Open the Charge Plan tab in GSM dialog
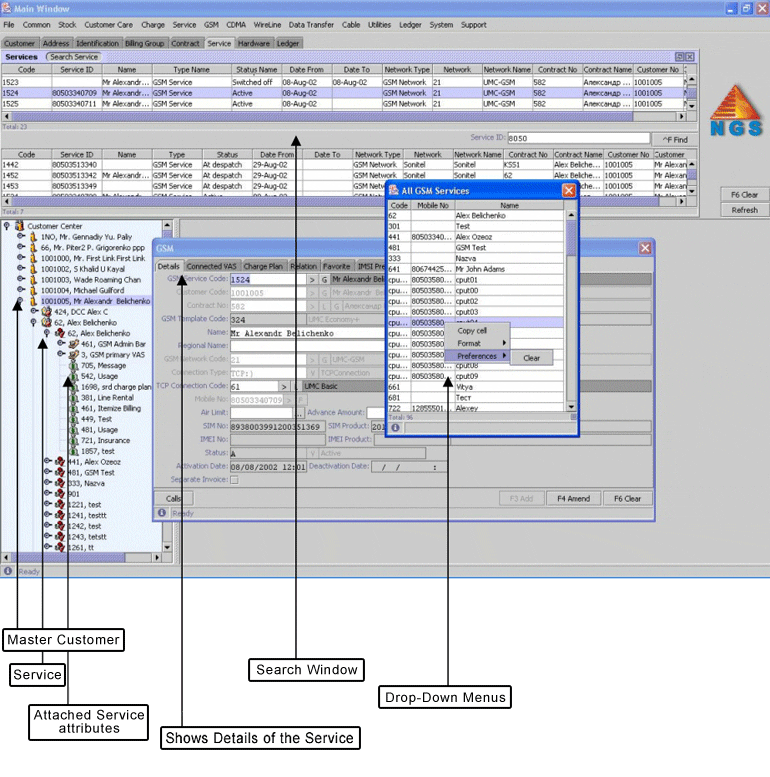The width and height of the screenshot is (770, 777). (x=263, y=267)
